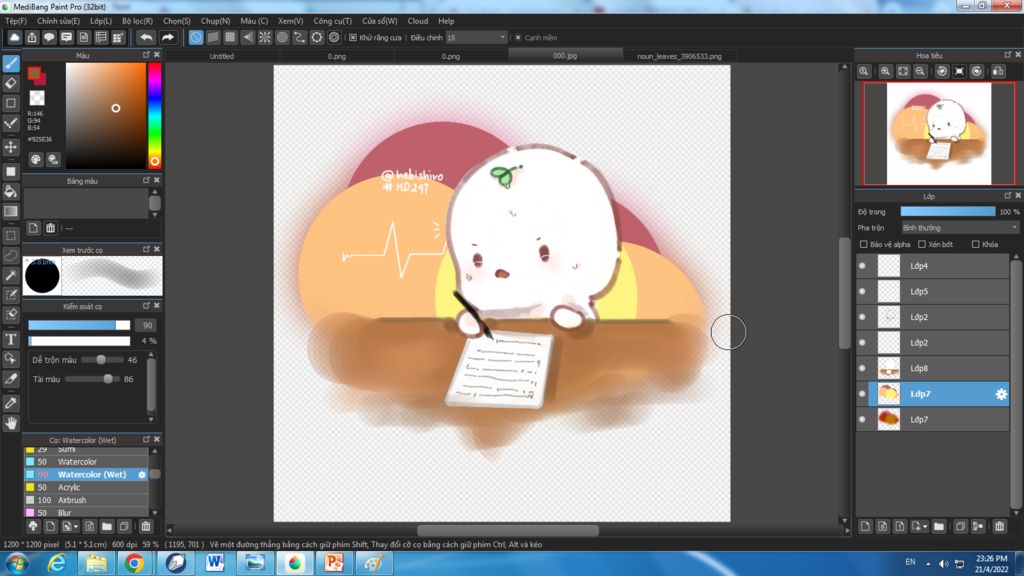This screenshot has height=576, width=1024.
Task: Click the Redo arrow in toolbar
Action: click(168, 37)
